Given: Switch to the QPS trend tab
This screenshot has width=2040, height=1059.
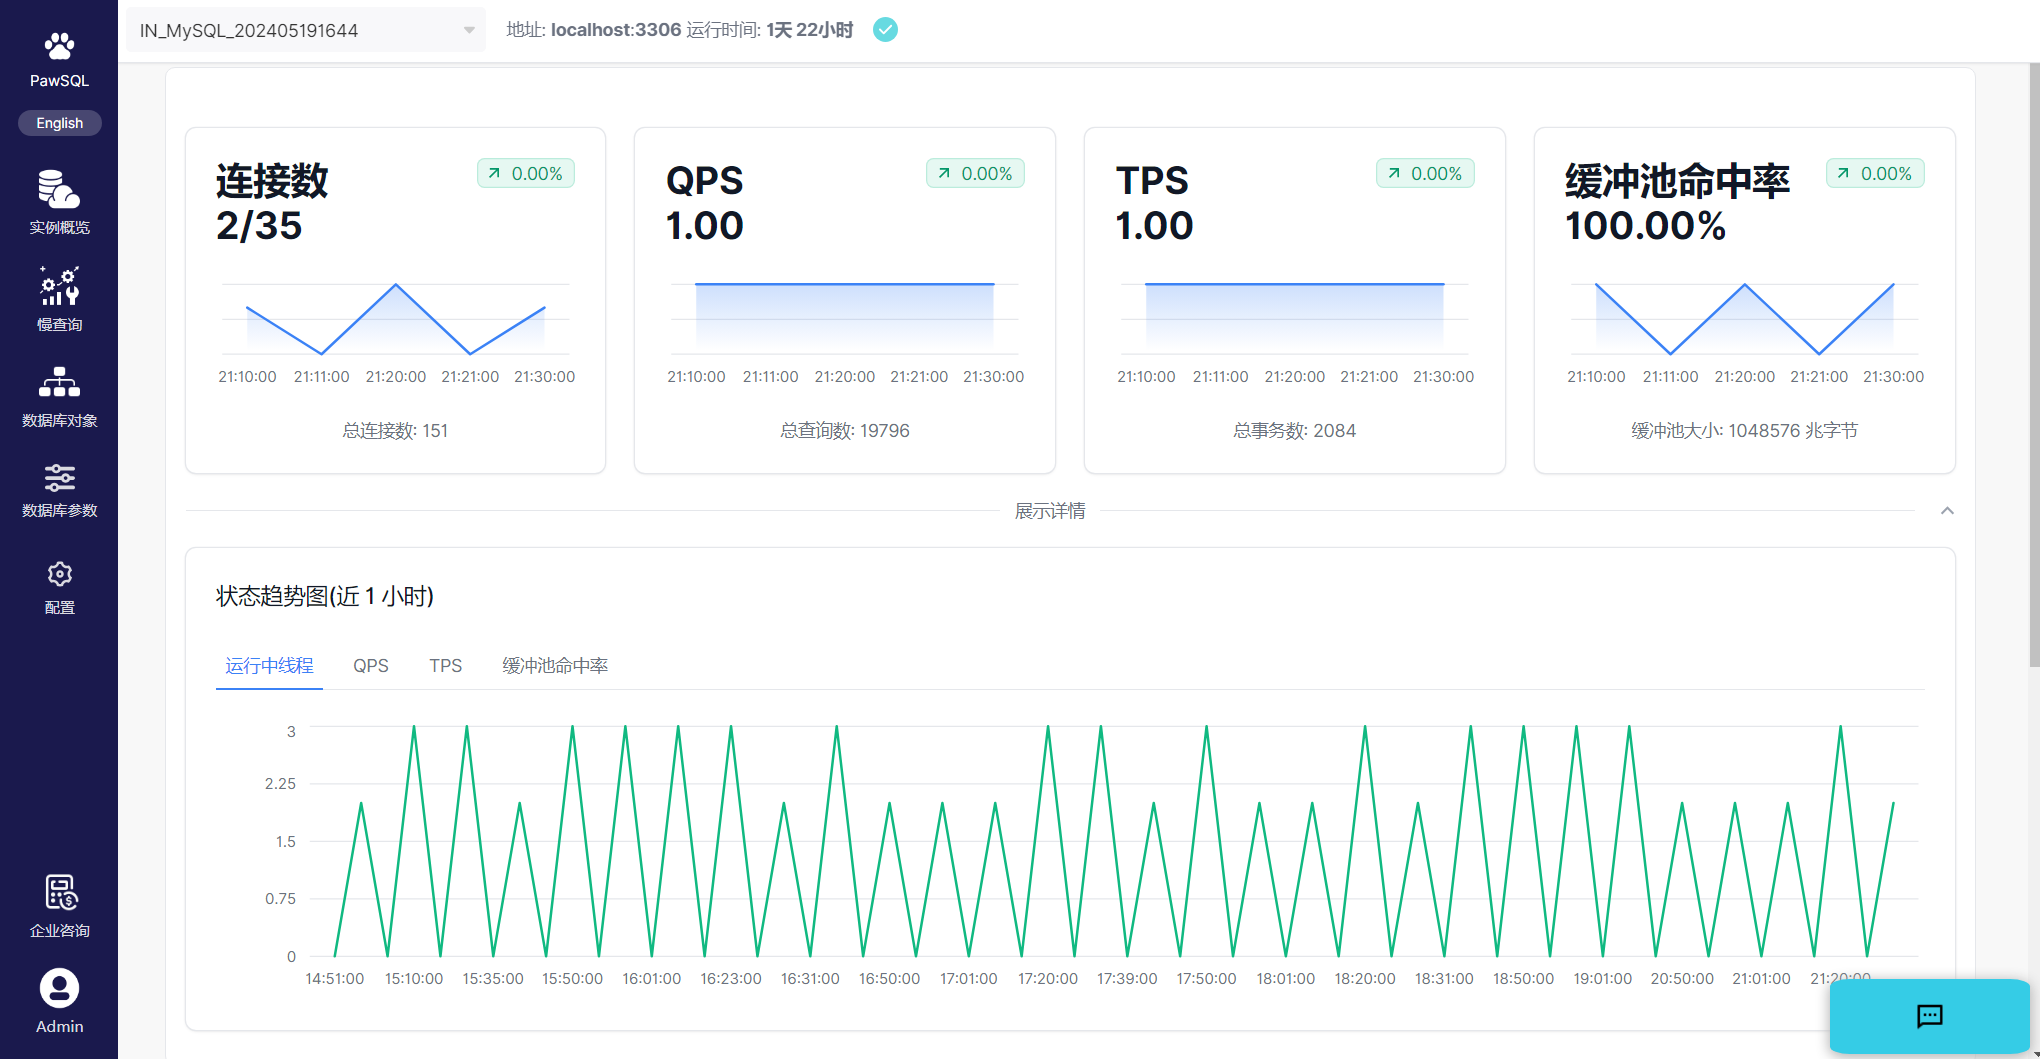Looking at the screenshot, I should click(x=370, y=666).
